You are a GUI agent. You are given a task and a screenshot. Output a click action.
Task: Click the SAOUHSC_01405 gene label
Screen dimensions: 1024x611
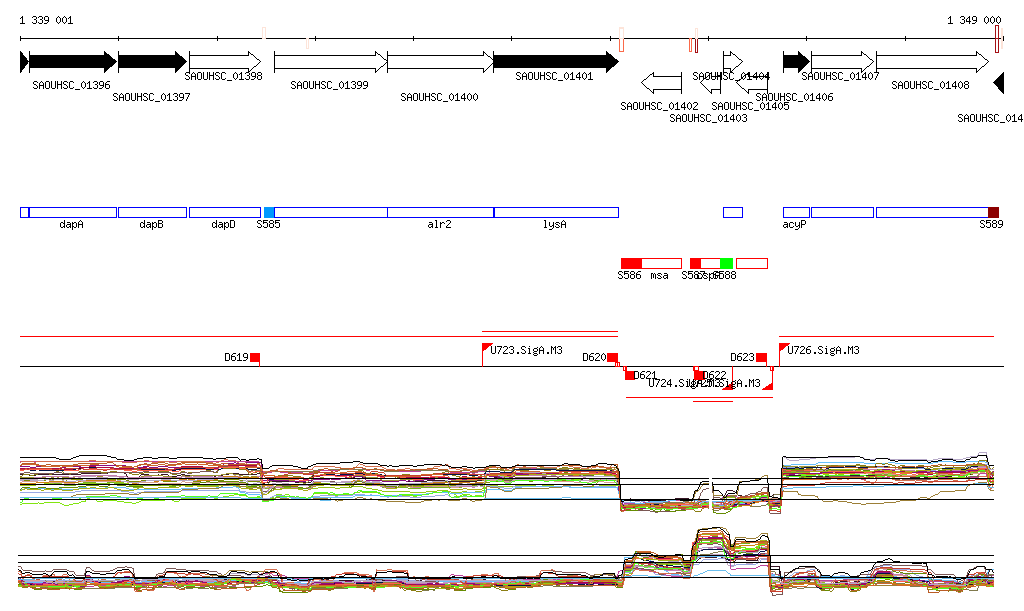coord(750,106)
